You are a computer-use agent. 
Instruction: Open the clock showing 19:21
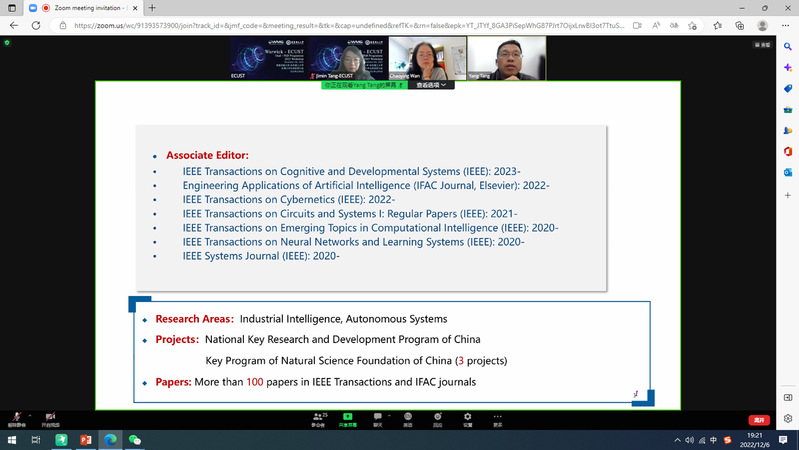pyautogui.click(x=755, y=440)
